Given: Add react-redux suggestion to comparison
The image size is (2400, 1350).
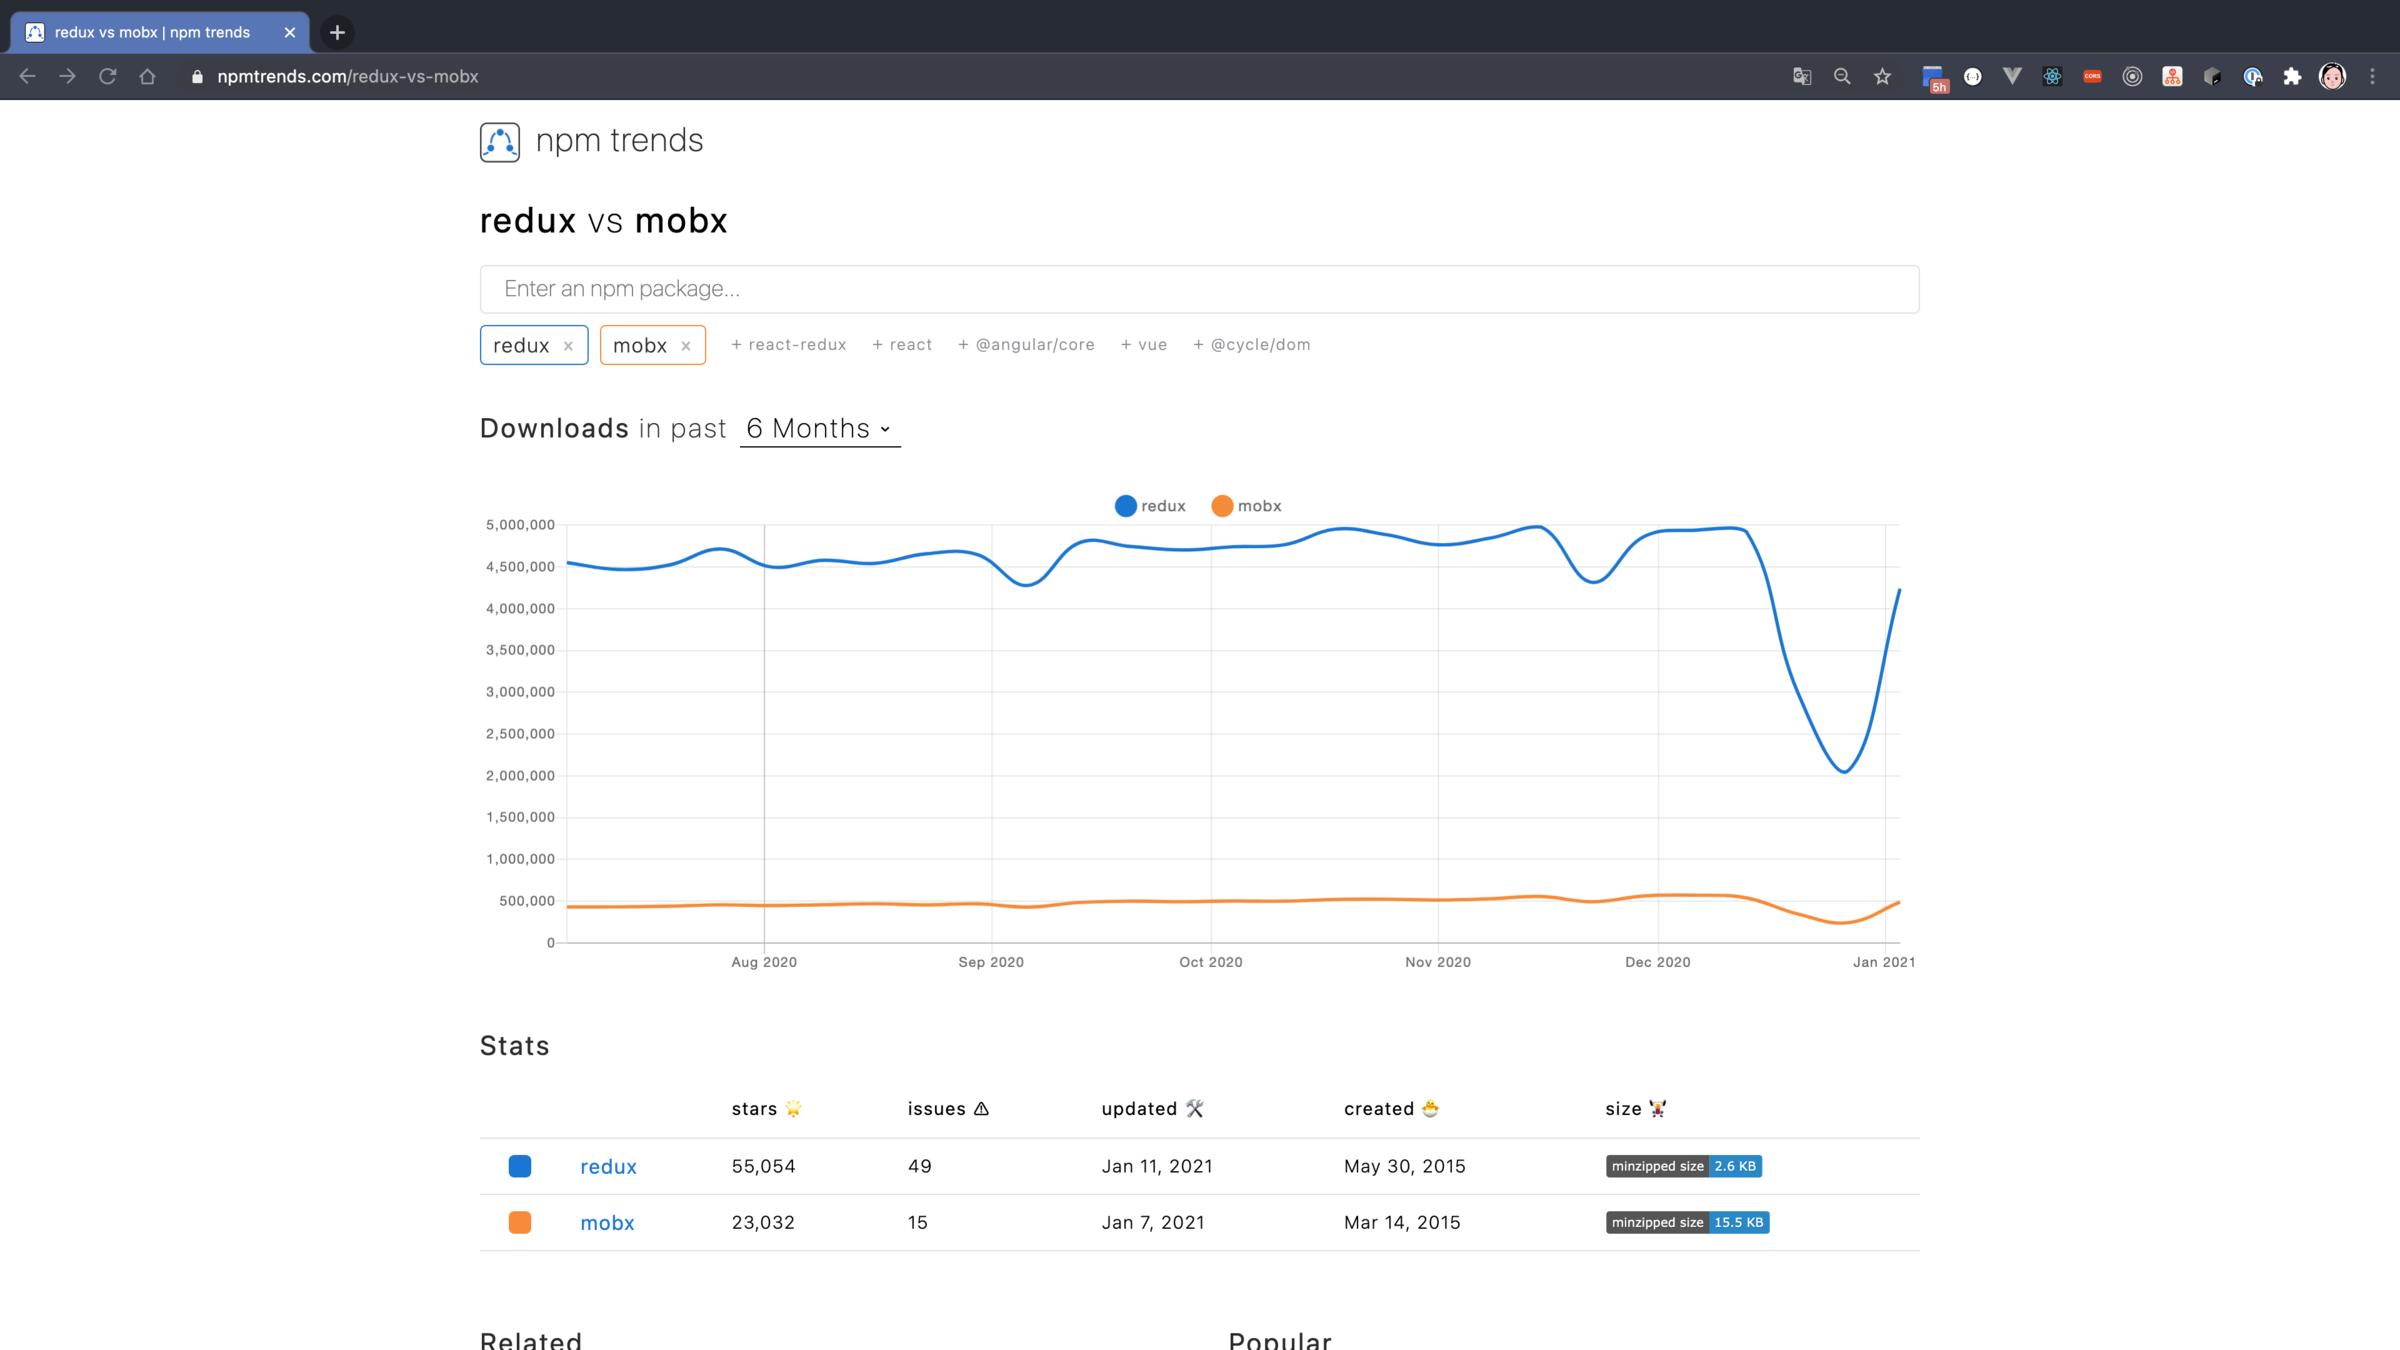Looking at the screenshot, I should pos(788,345).
